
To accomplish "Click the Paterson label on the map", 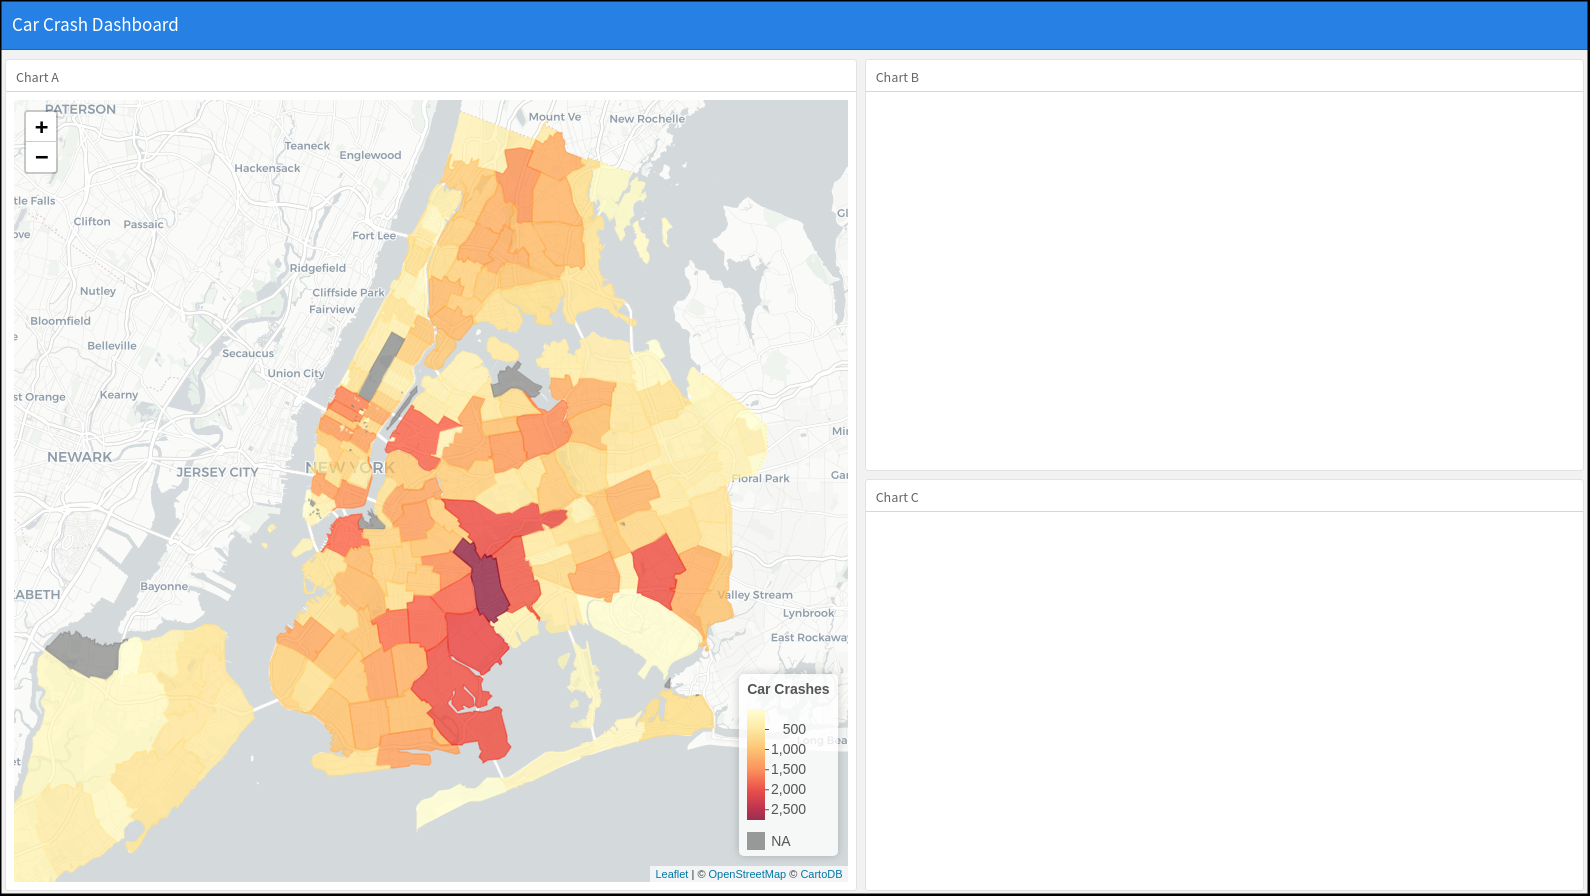I will (80, 109).
